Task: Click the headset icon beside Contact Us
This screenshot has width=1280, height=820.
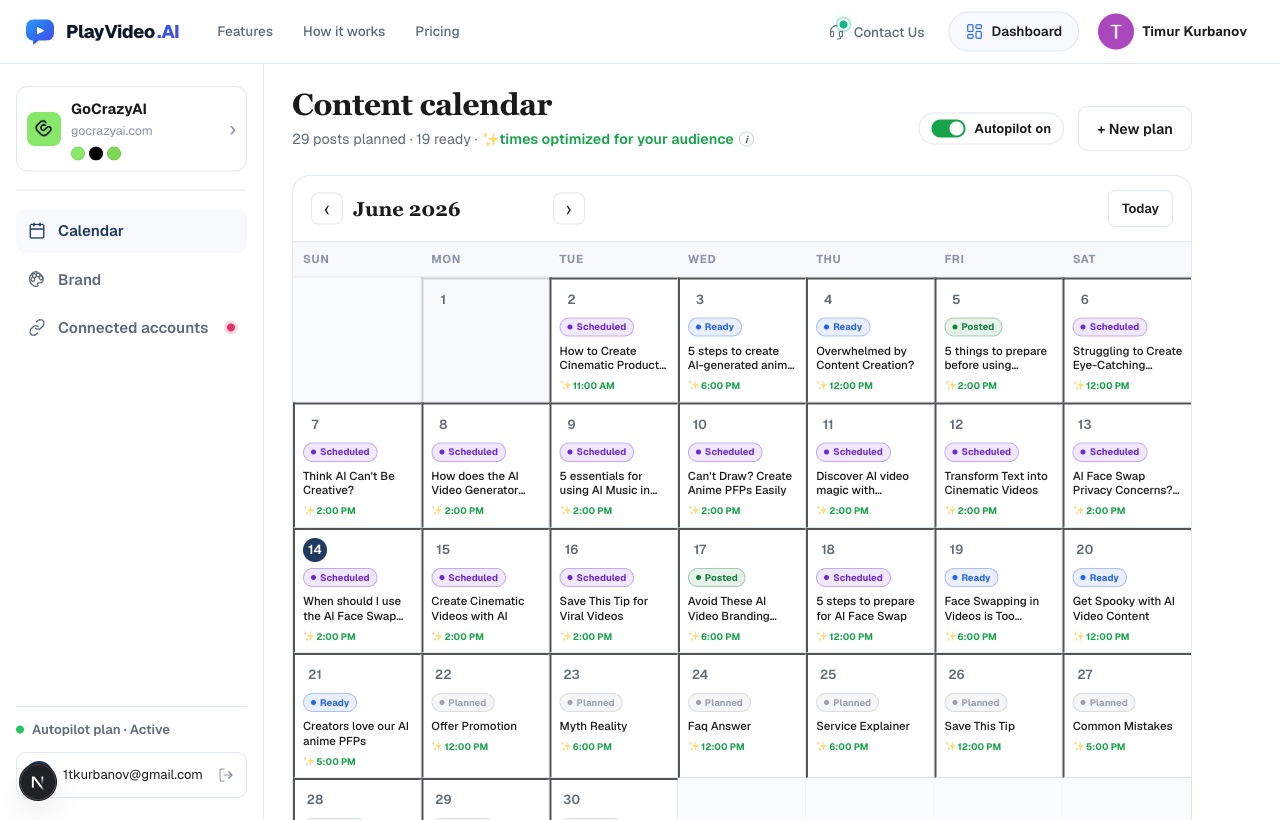Action: point(838,30)
